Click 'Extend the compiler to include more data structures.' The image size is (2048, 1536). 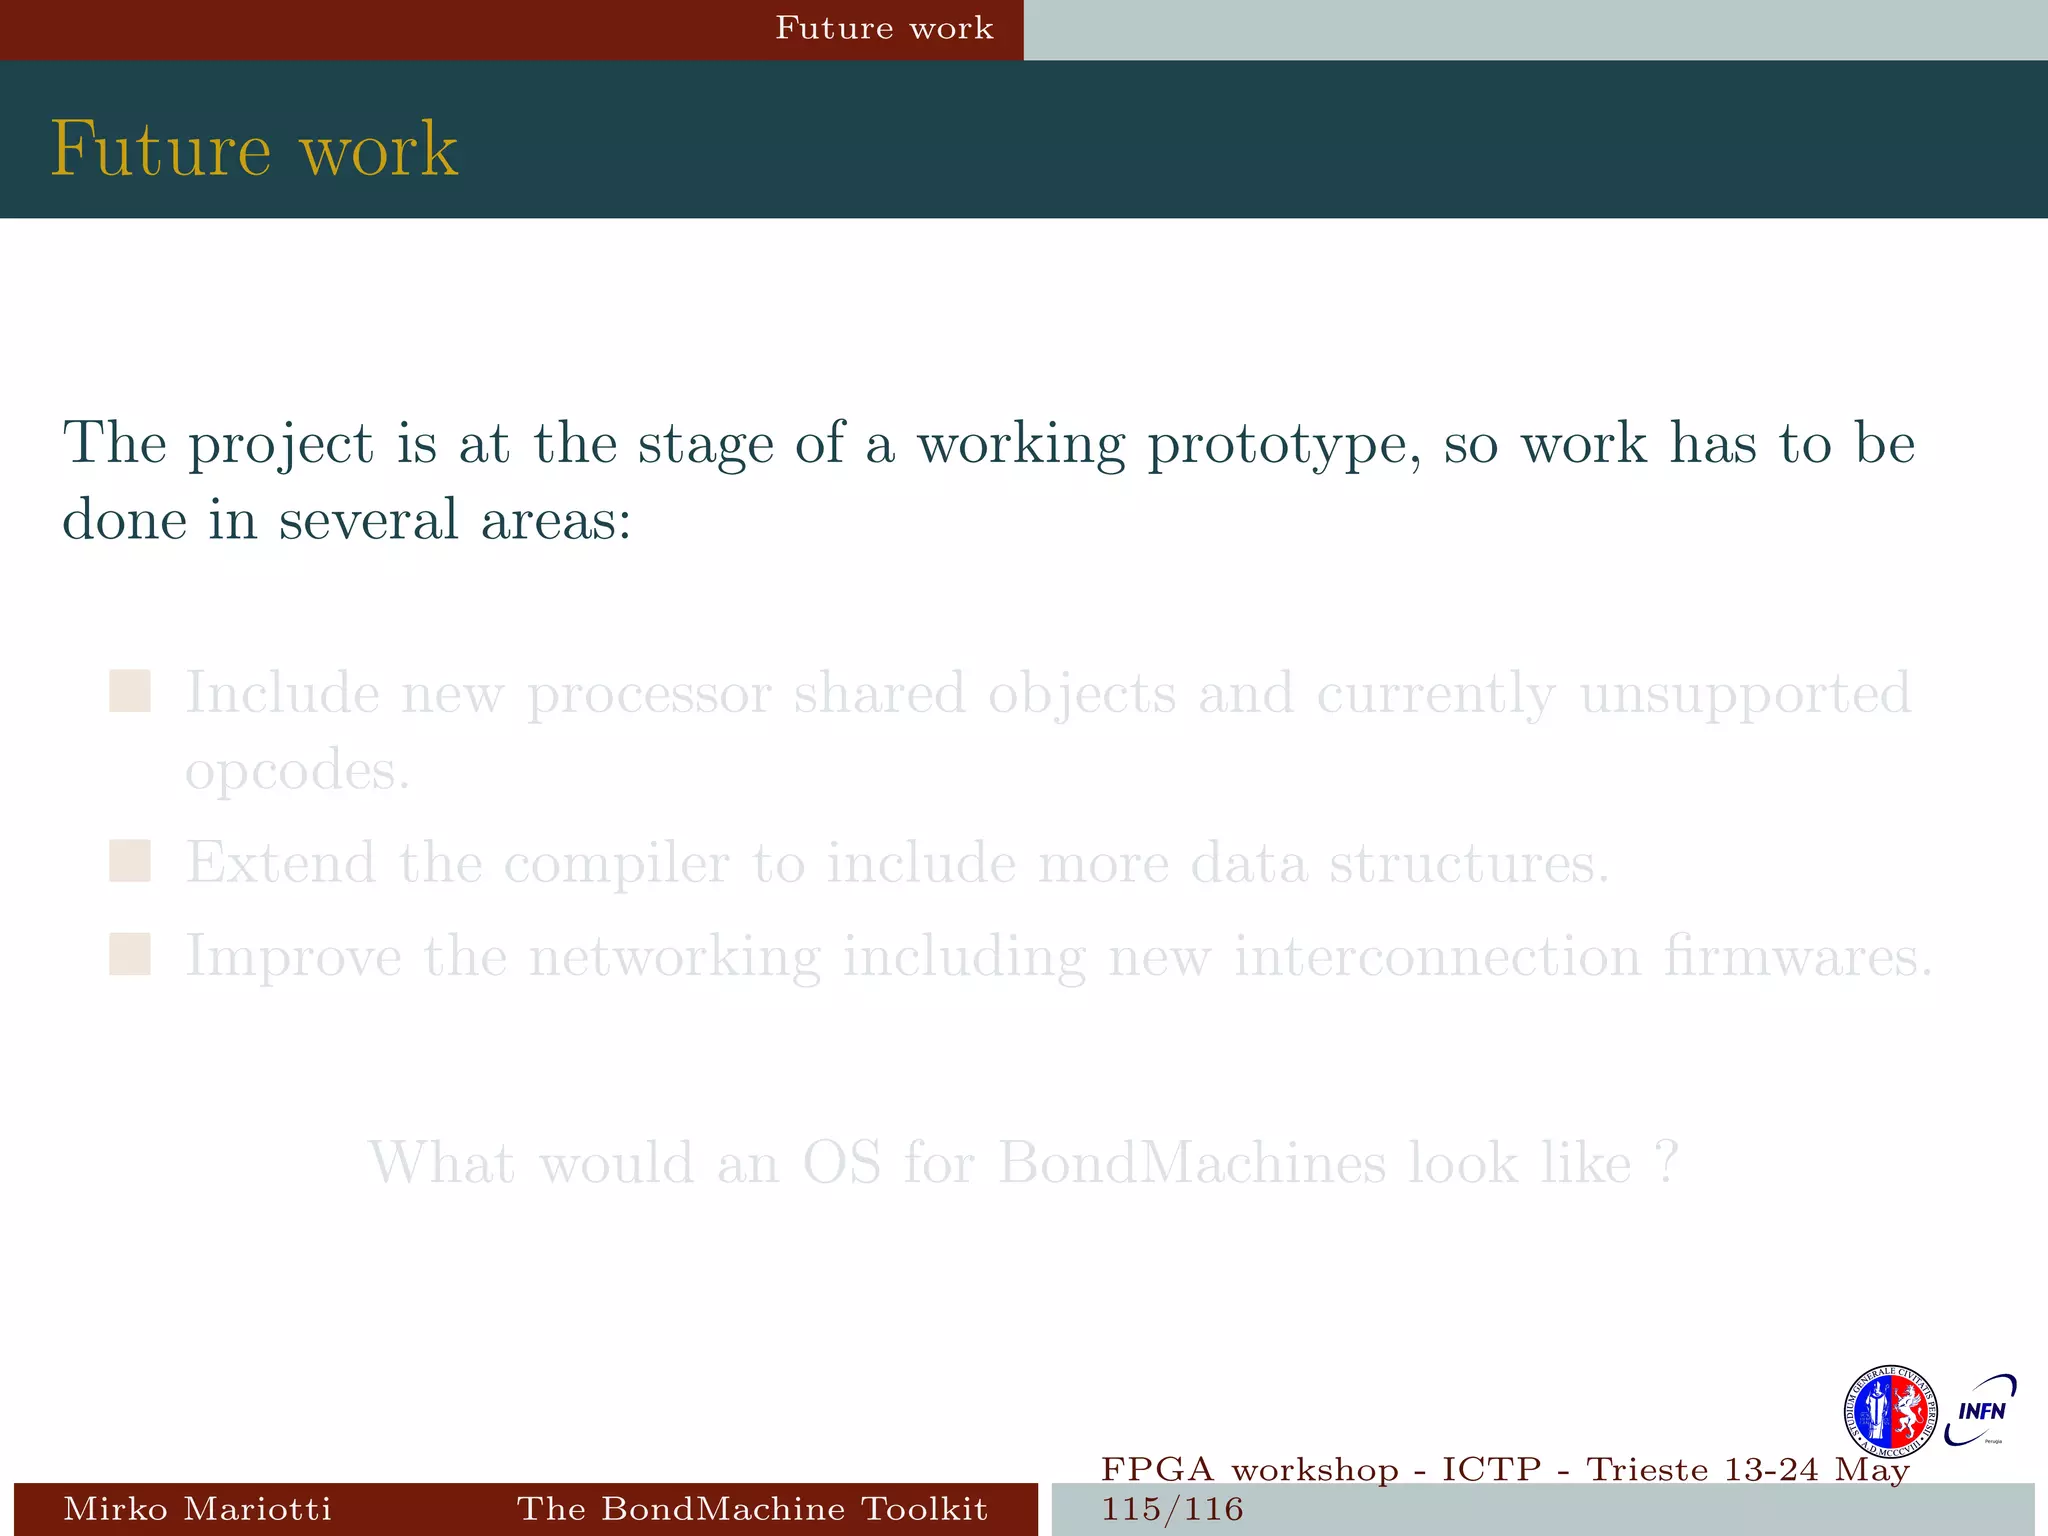pyautogui.click(x=897, y=862)
